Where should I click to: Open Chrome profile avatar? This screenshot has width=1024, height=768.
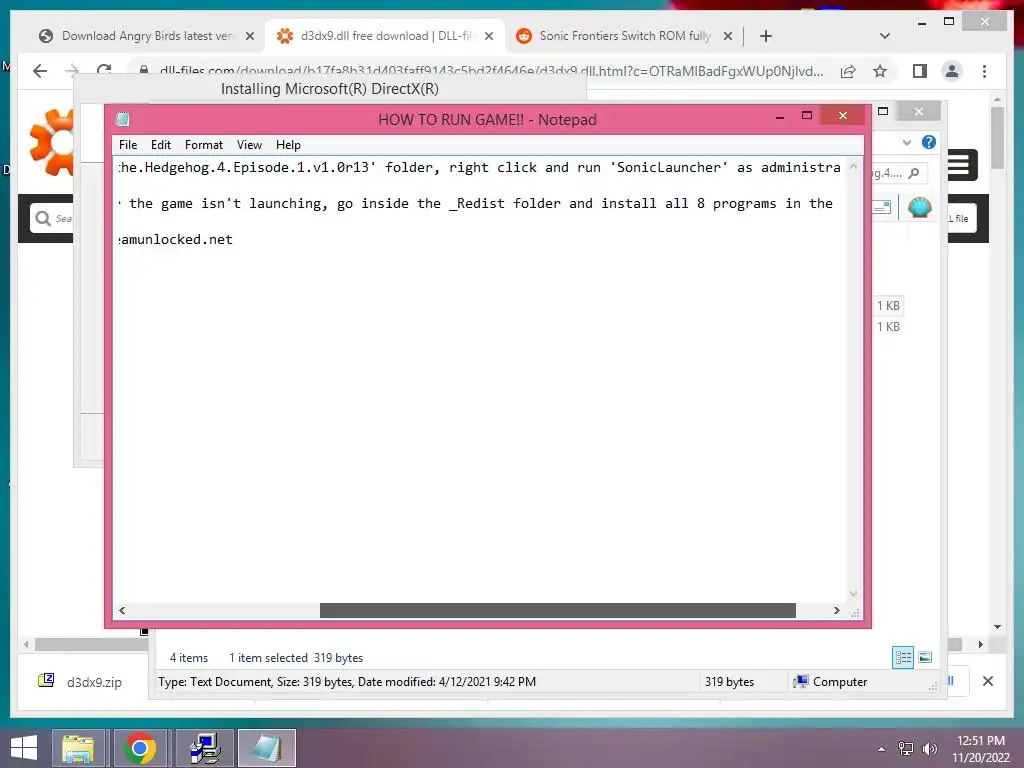tap(952, 71)
